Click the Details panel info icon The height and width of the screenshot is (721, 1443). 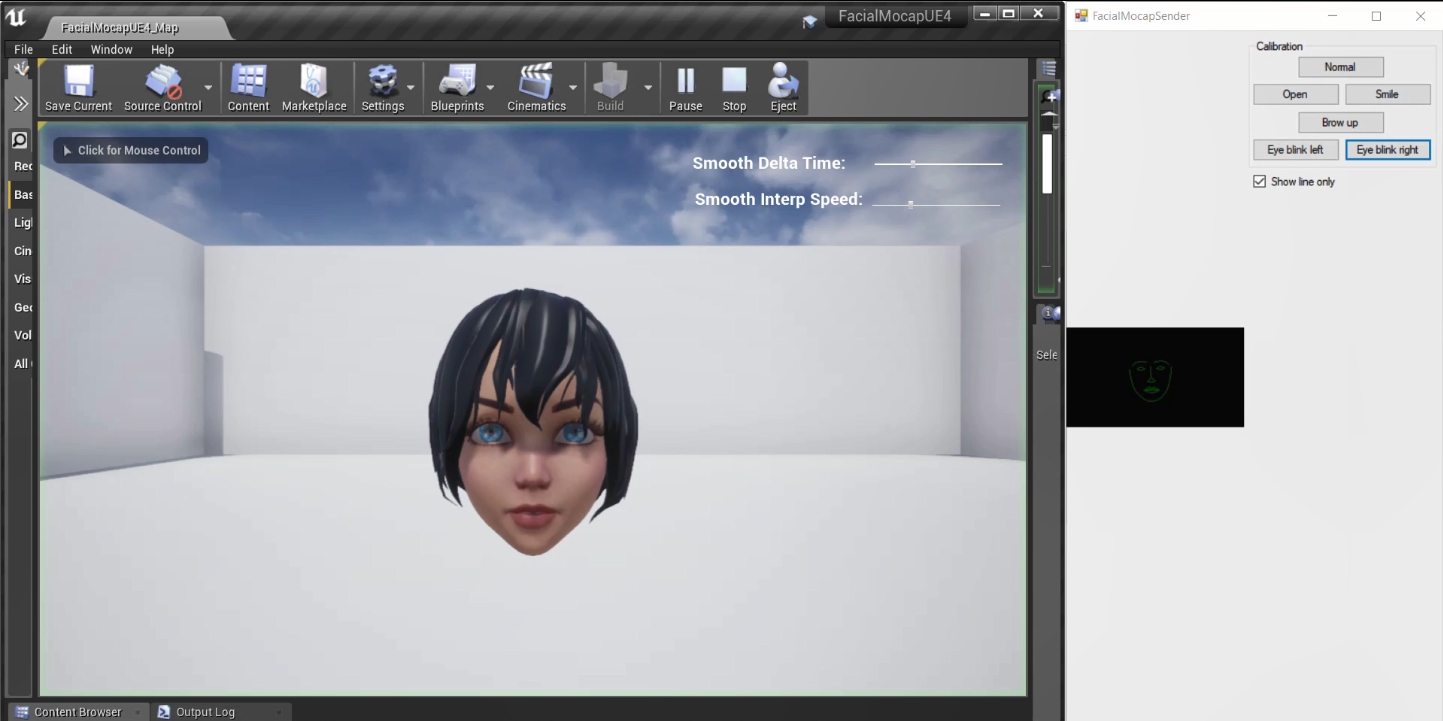click(x=1048, y=314)
